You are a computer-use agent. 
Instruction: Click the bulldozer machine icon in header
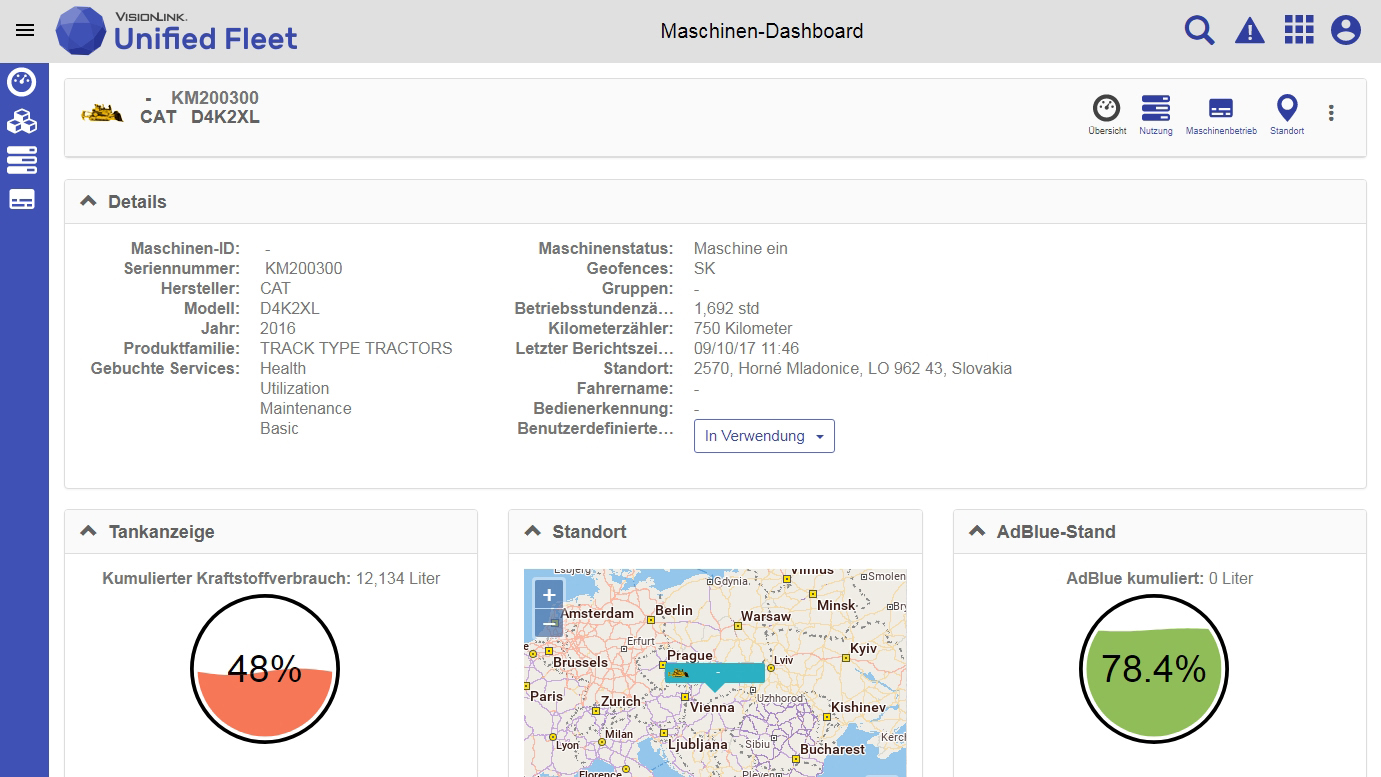pos(102,112)
